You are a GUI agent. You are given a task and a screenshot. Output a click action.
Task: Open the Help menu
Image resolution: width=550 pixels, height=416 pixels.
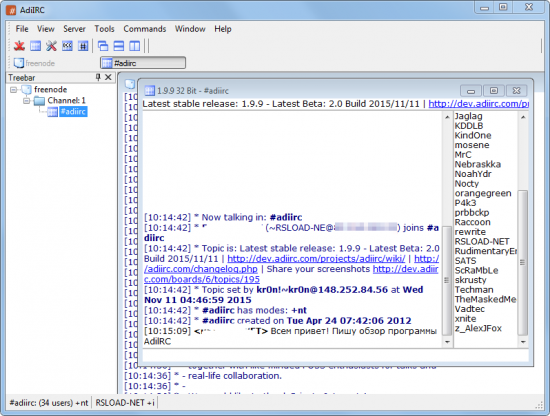223,29
